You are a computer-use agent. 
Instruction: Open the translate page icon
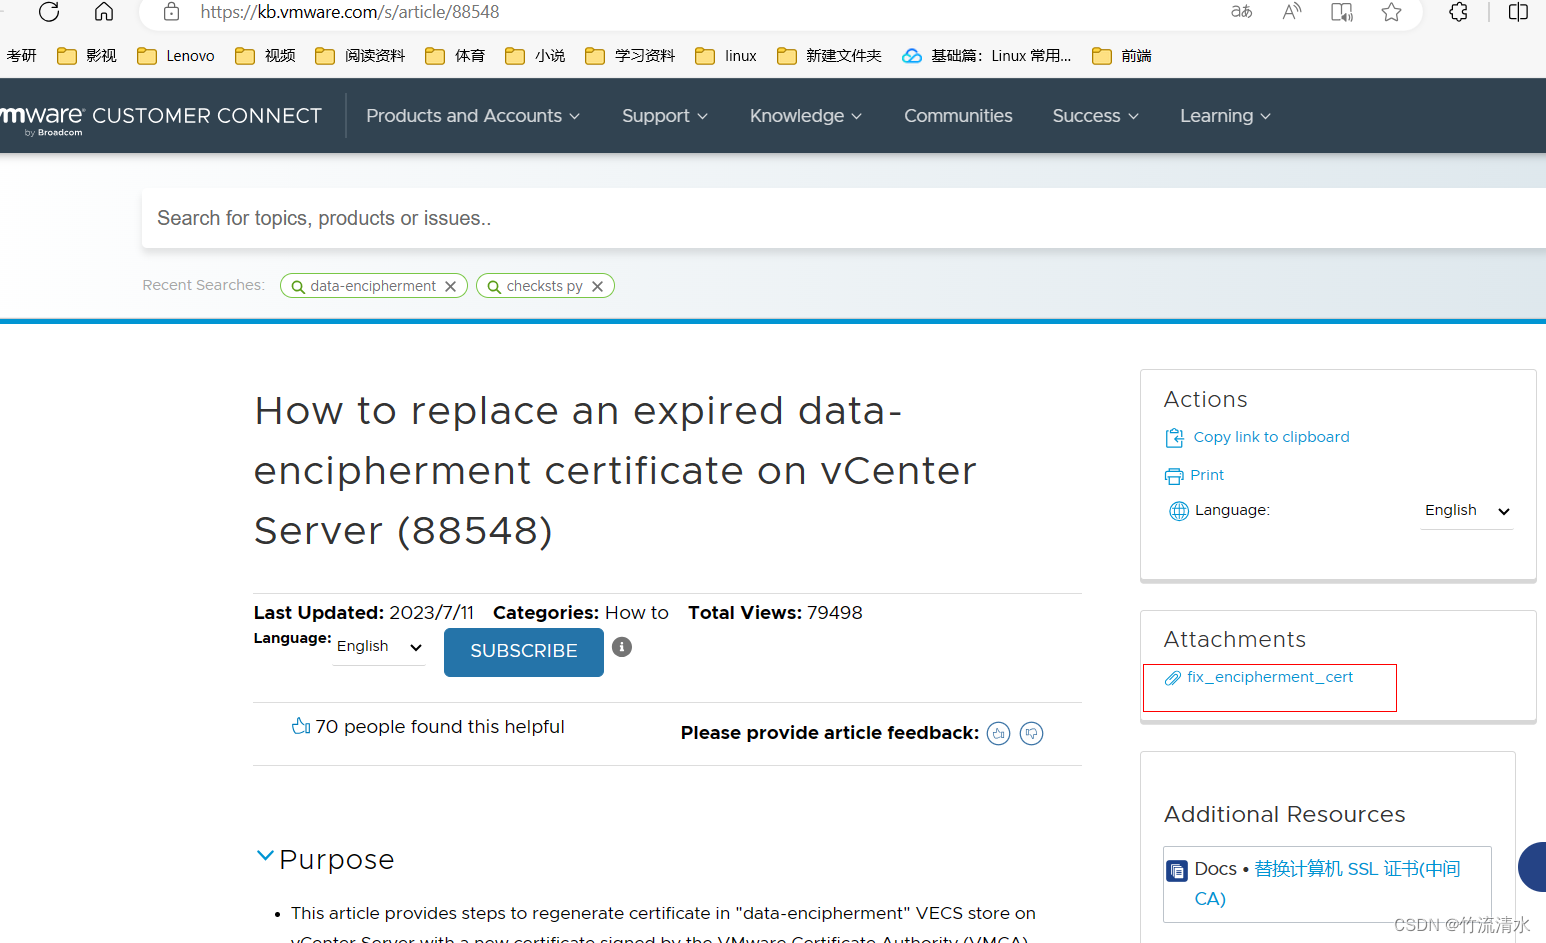(x=1241, y=12)
